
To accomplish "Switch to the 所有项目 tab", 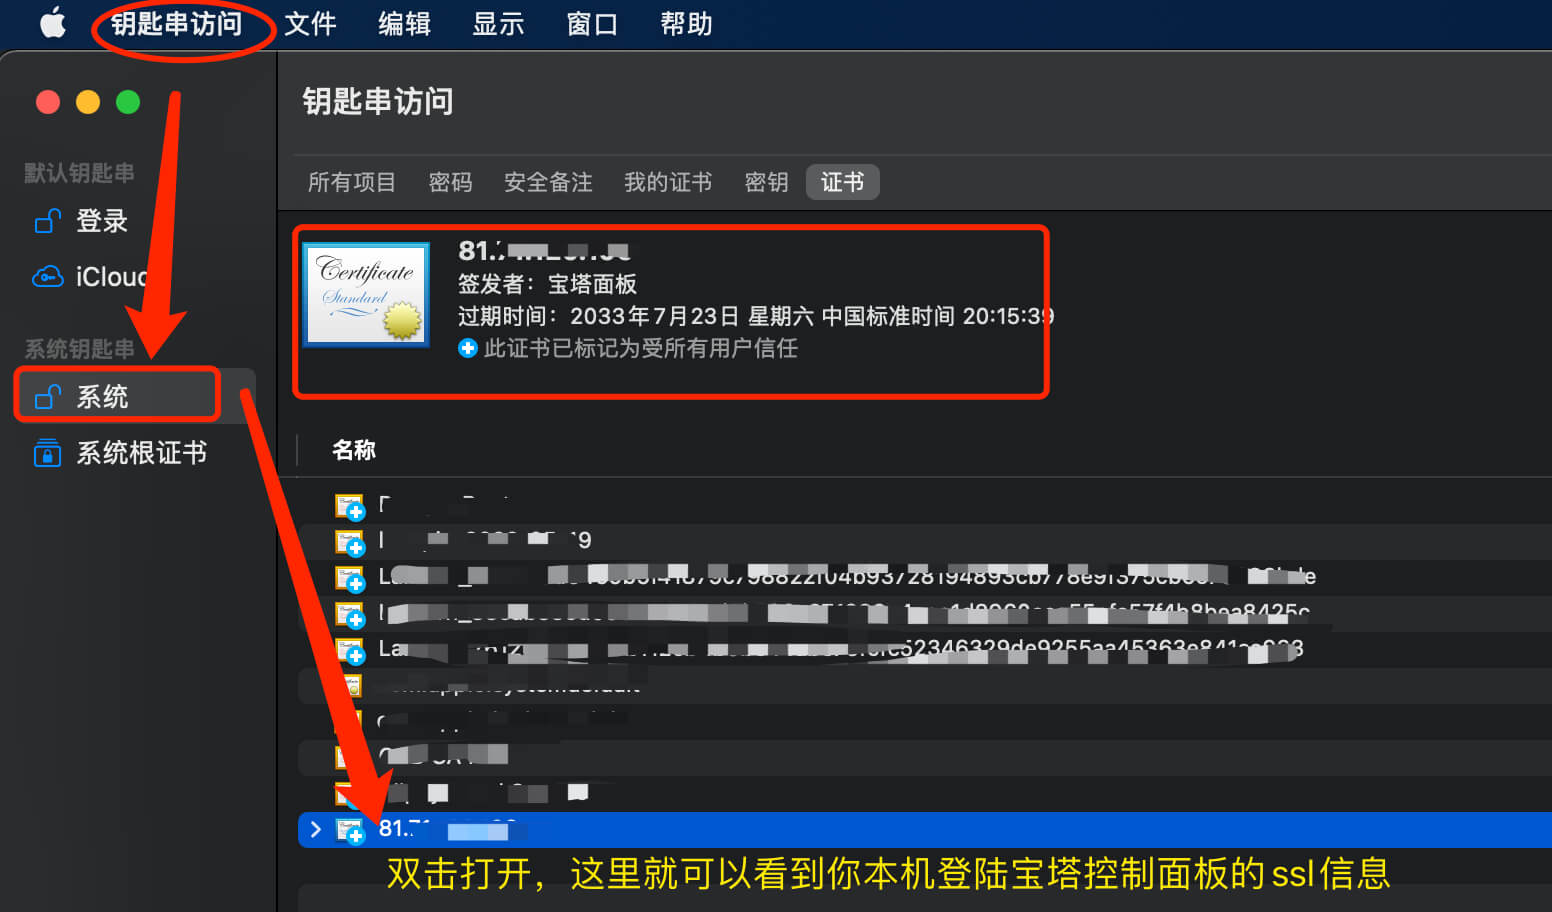I will 352,182.
